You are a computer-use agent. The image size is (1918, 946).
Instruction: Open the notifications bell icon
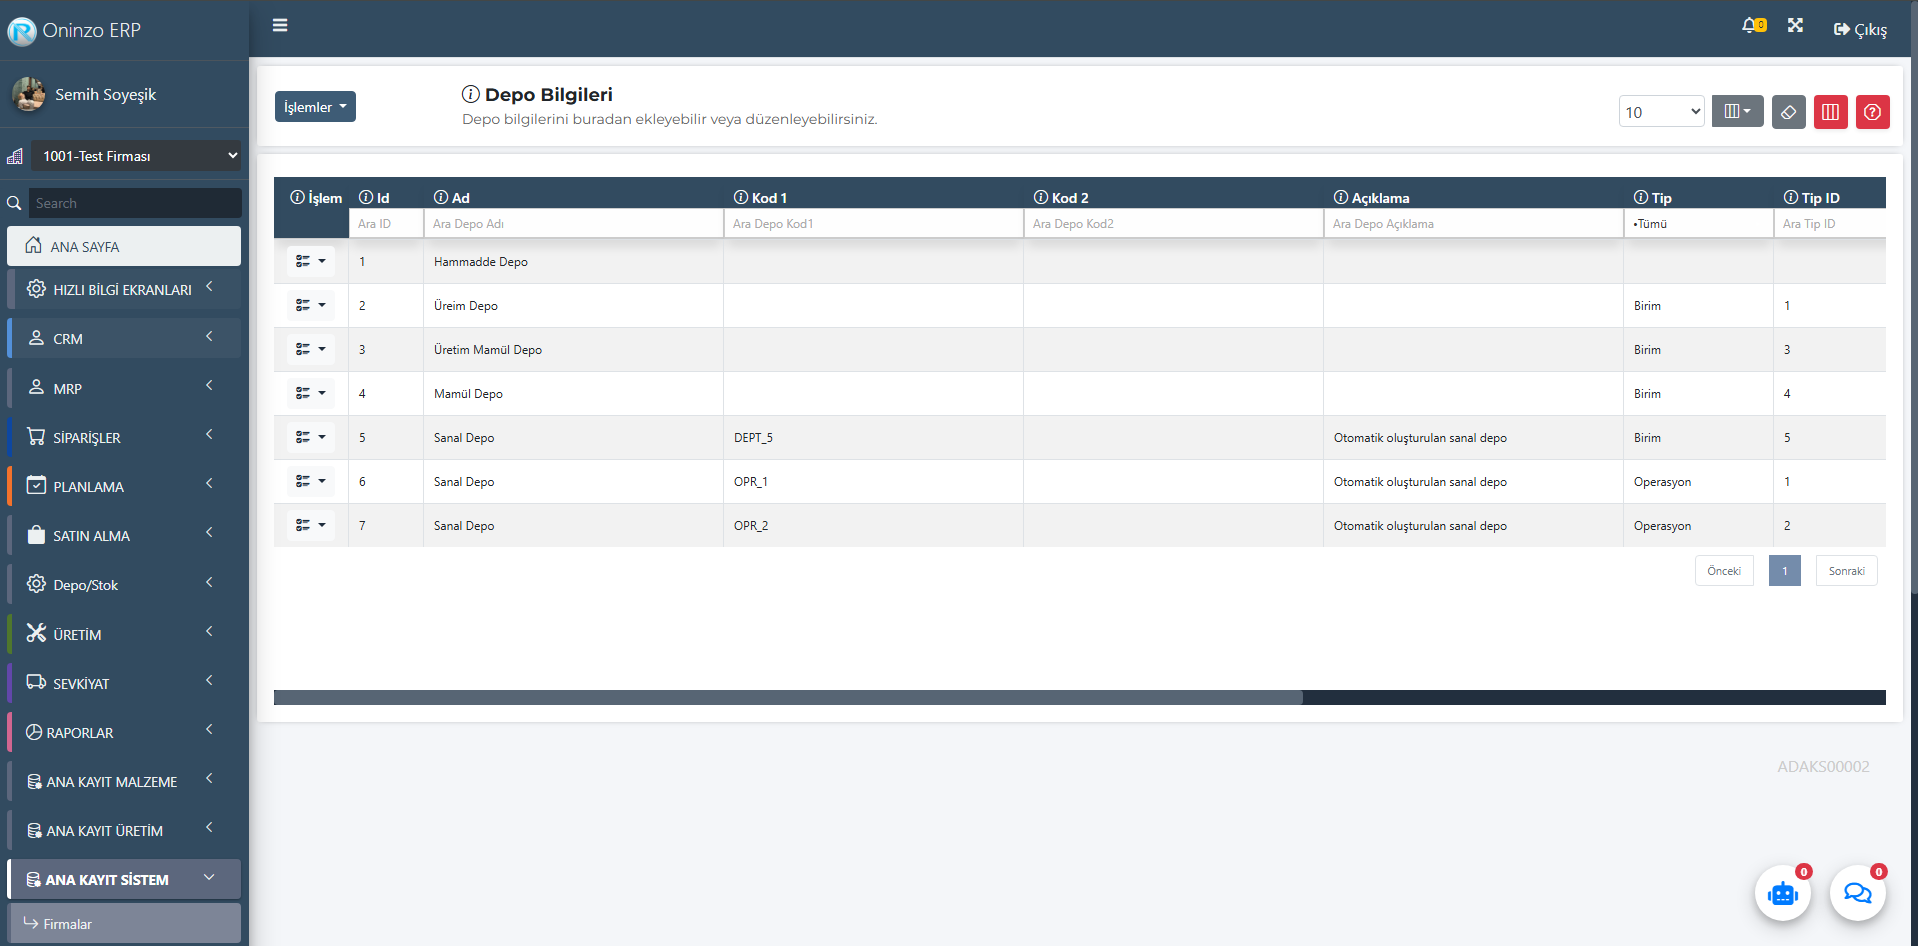tap(1751, 26)
